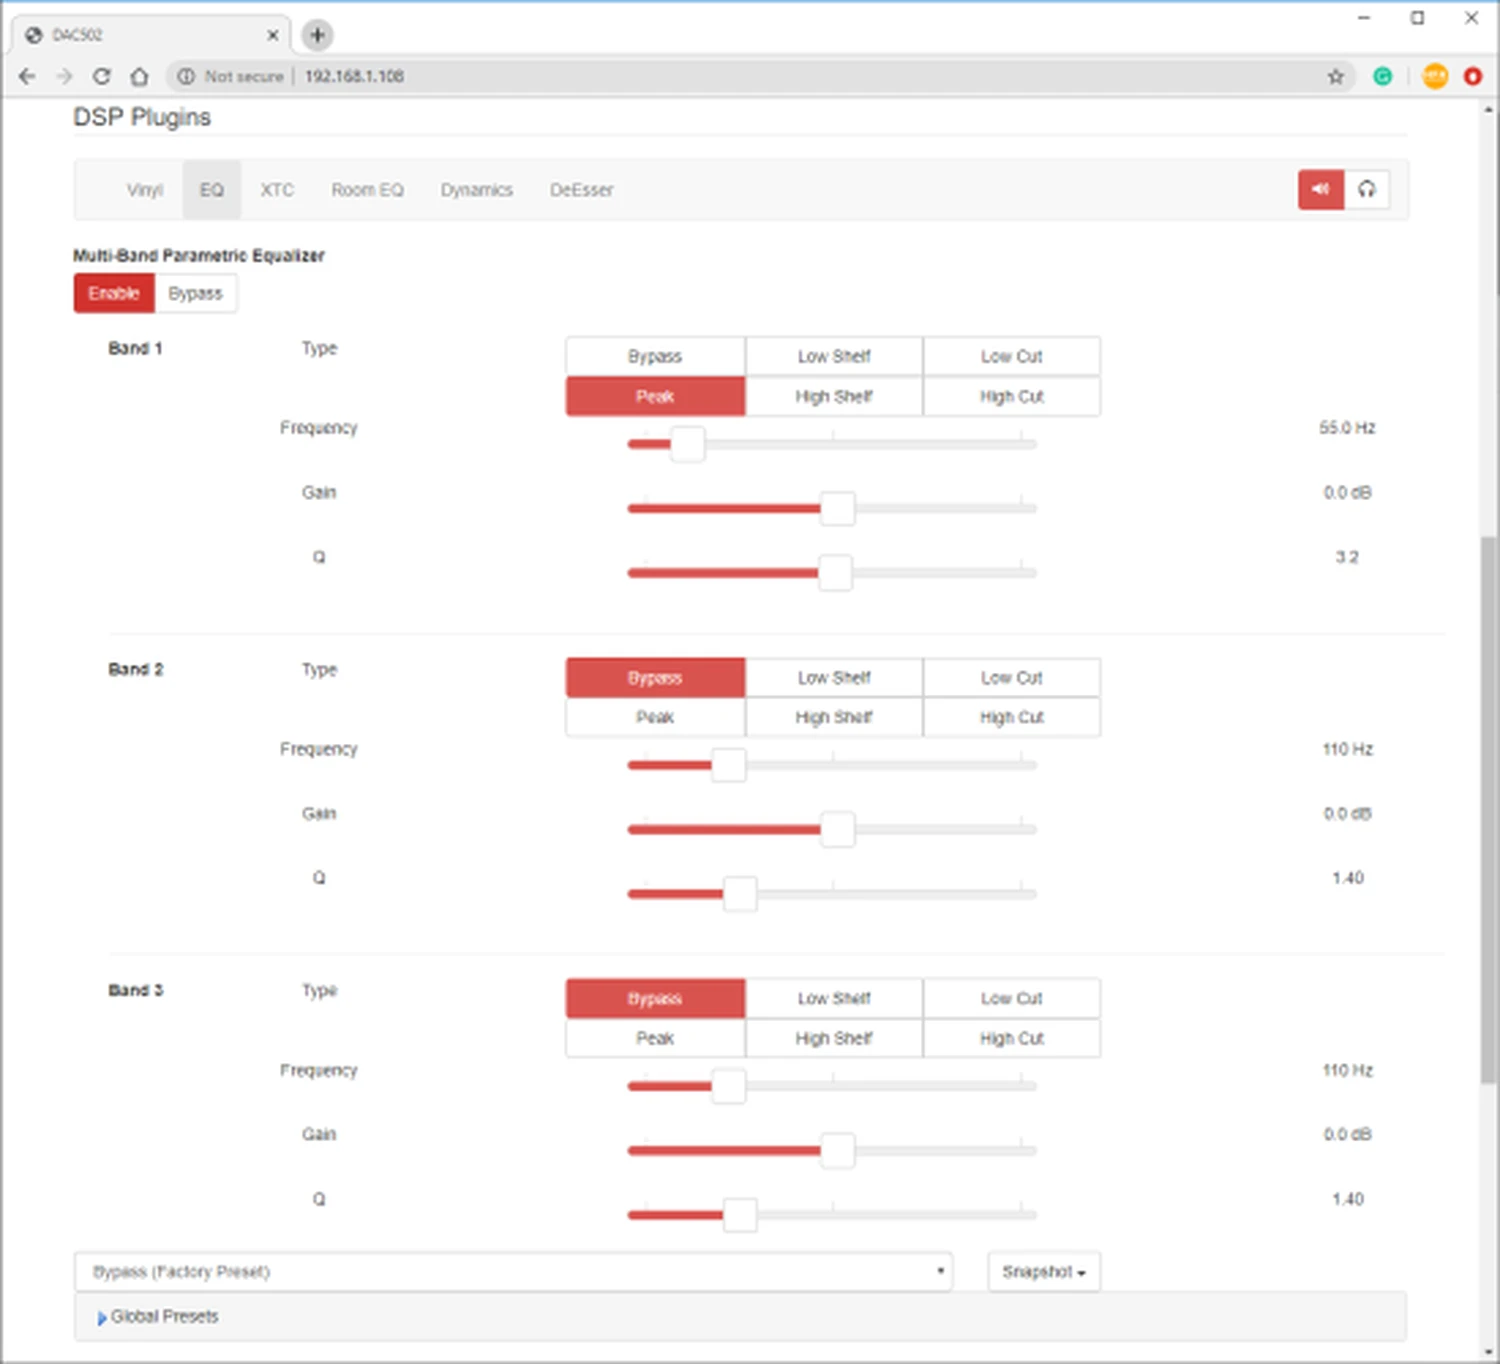Viewport: 1500px width, 1364px height.
Task: Switch to the Room EQ tab
Action: coord(367,190)
